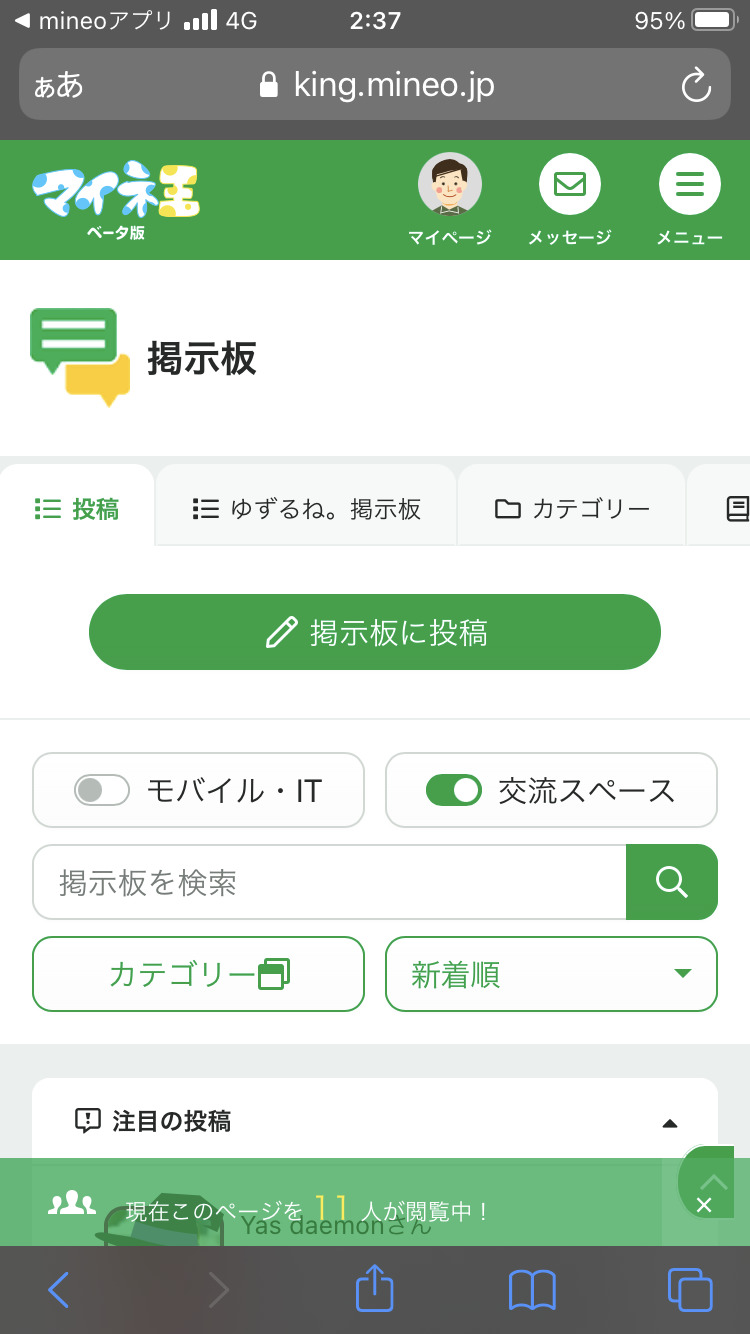Tap Safari reload page icon
This screenshot has width=750, height=1334.
pos(696,85)
